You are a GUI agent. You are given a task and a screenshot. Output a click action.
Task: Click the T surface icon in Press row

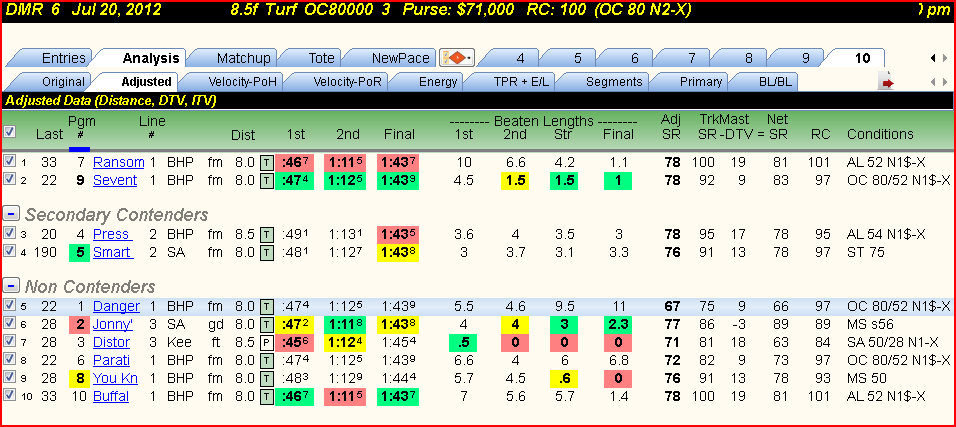pos(267,235)
